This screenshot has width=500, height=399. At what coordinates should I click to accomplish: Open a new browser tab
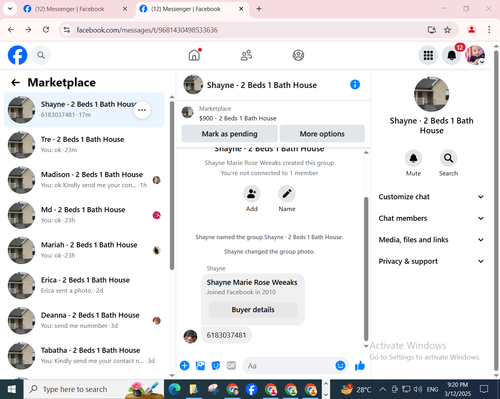259,9
